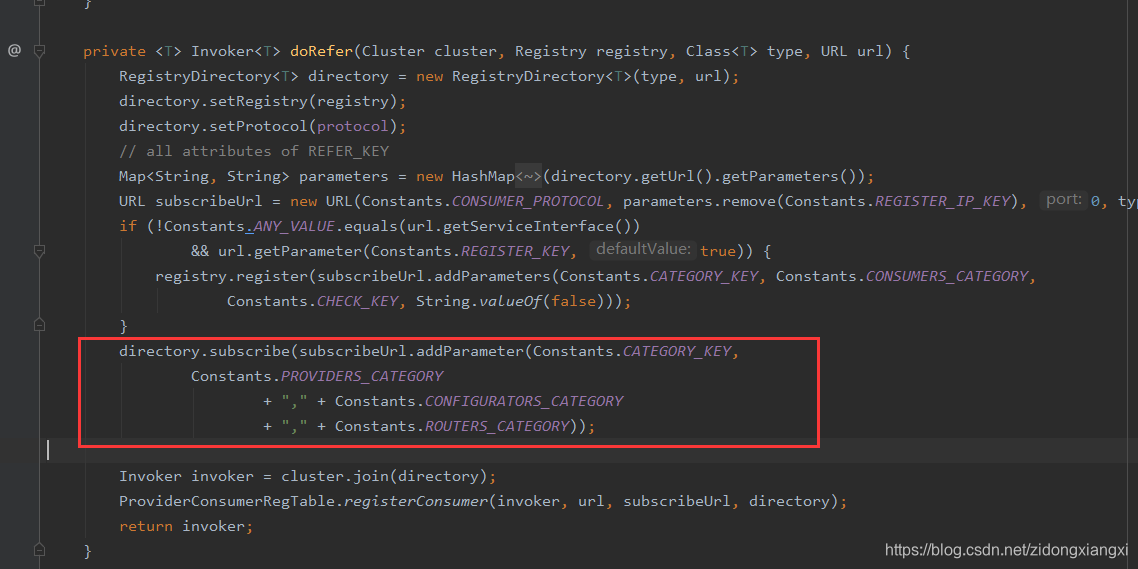Click CATEGORY_KEY on the directory.subscribe line

pyautogui.click(x=676, y=352)
